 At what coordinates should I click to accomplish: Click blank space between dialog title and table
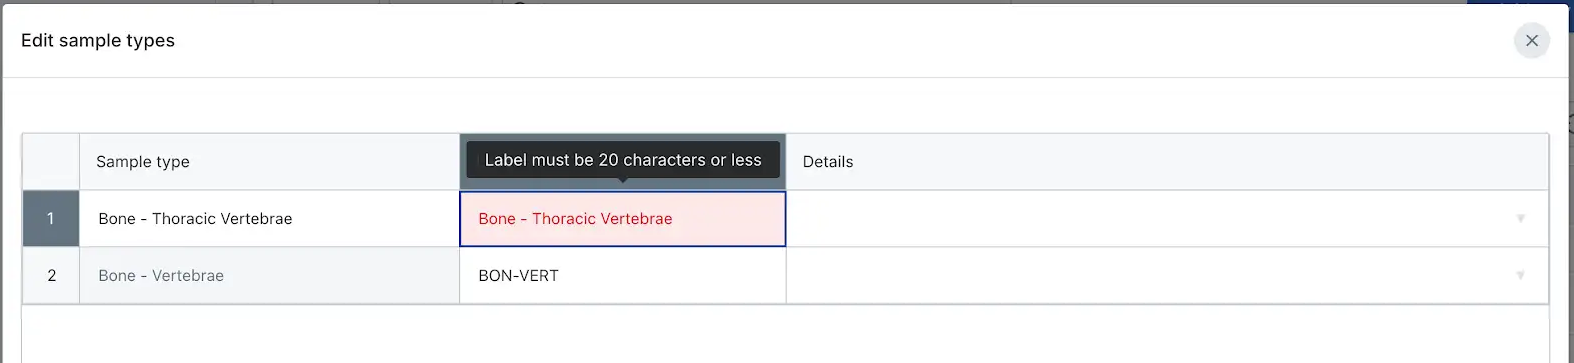[x=785, y=105]
